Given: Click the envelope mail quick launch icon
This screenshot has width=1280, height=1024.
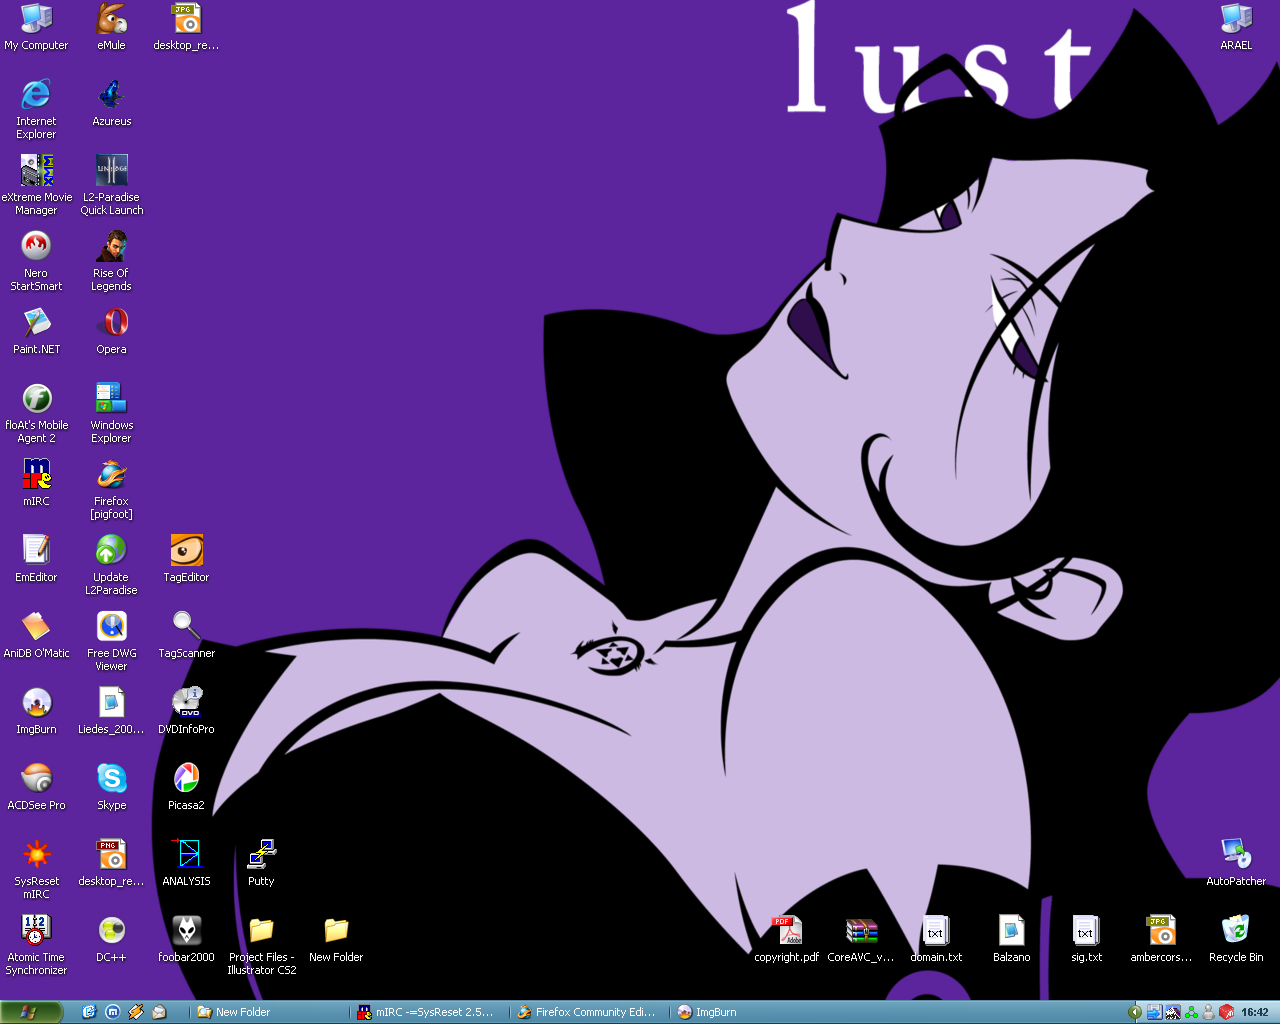Looking at the screenshot, I should (158, 1012).
